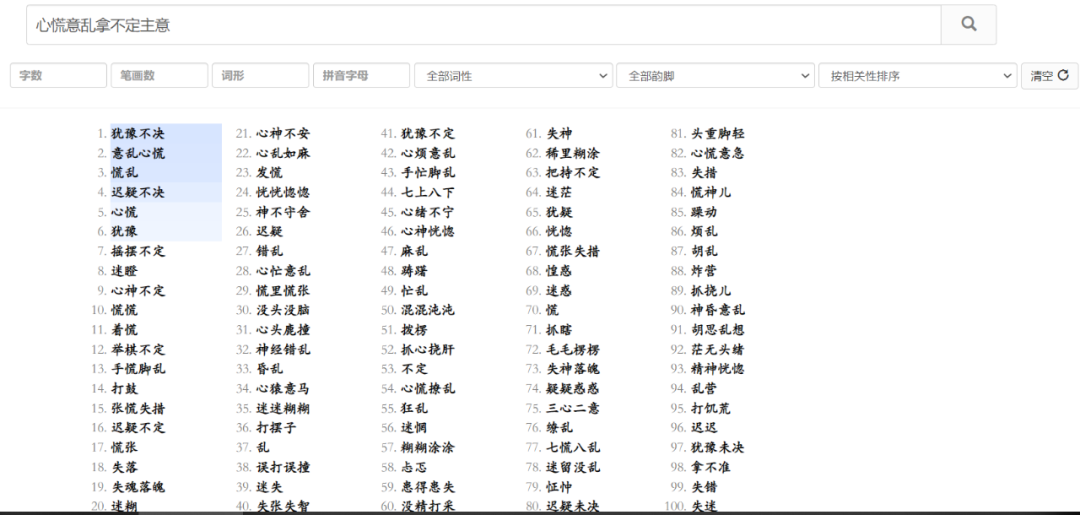Pick result 41 犹豫不定
Viewport: 1080px width, 515px height.
(x=428, y=134)
